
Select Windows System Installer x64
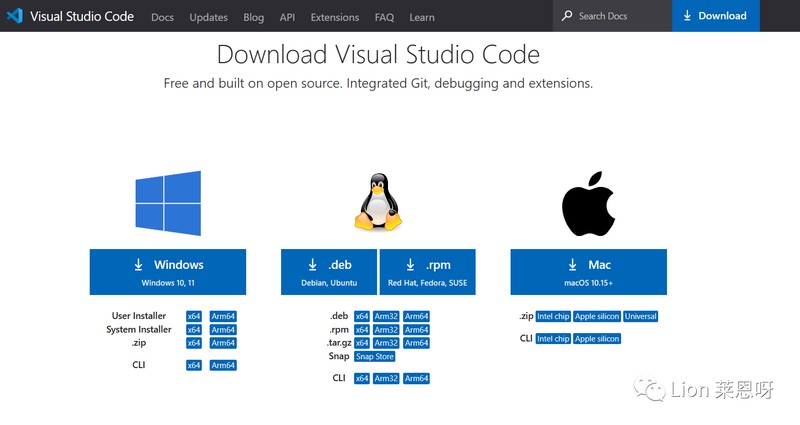point(194,330)
